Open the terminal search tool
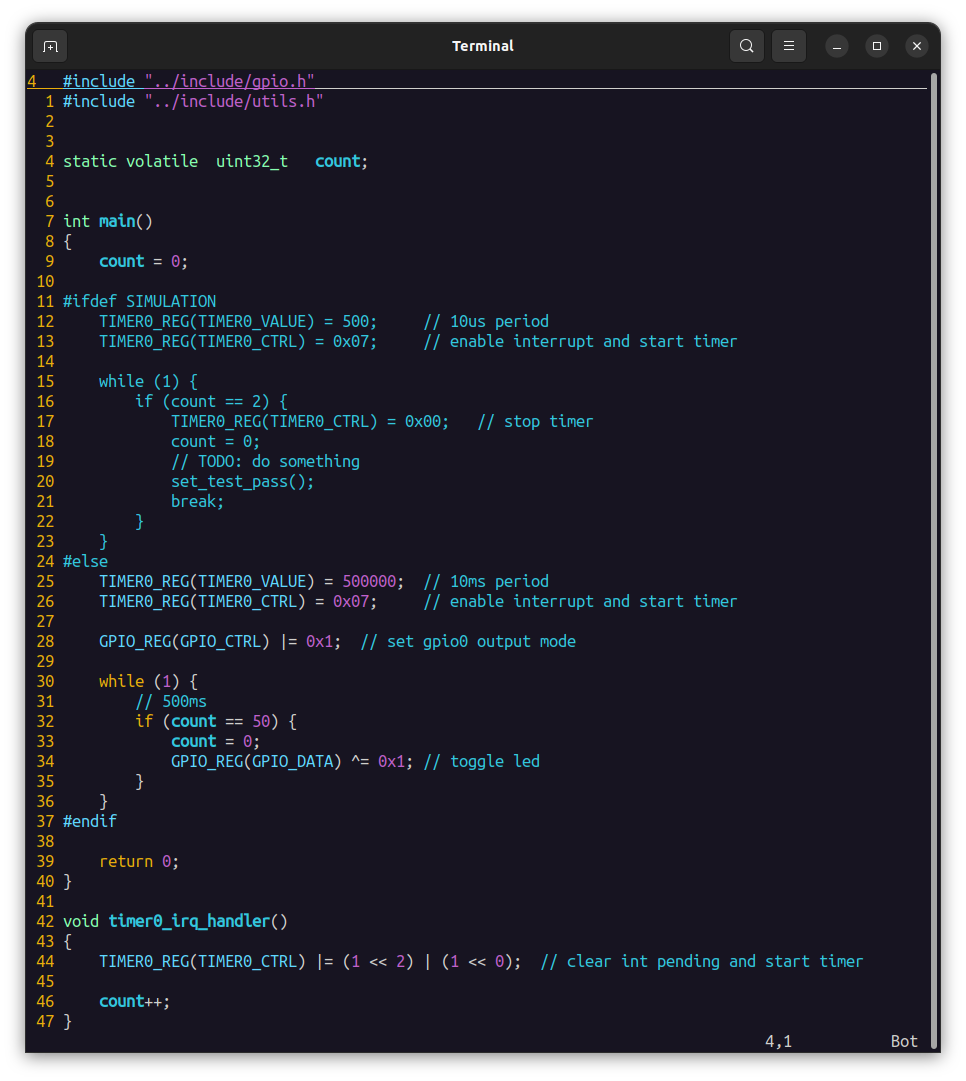The width and height of the screenshot is (966, 1081). [x=747, y=46]
